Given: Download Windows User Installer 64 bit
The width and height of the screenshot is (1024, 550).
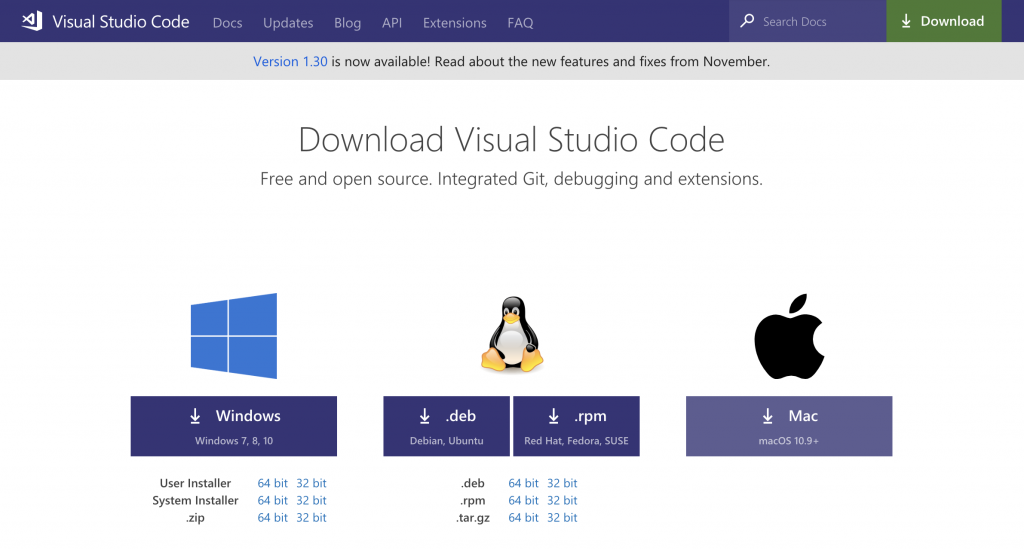Looking at the screenshot, I should click(272, 483).
